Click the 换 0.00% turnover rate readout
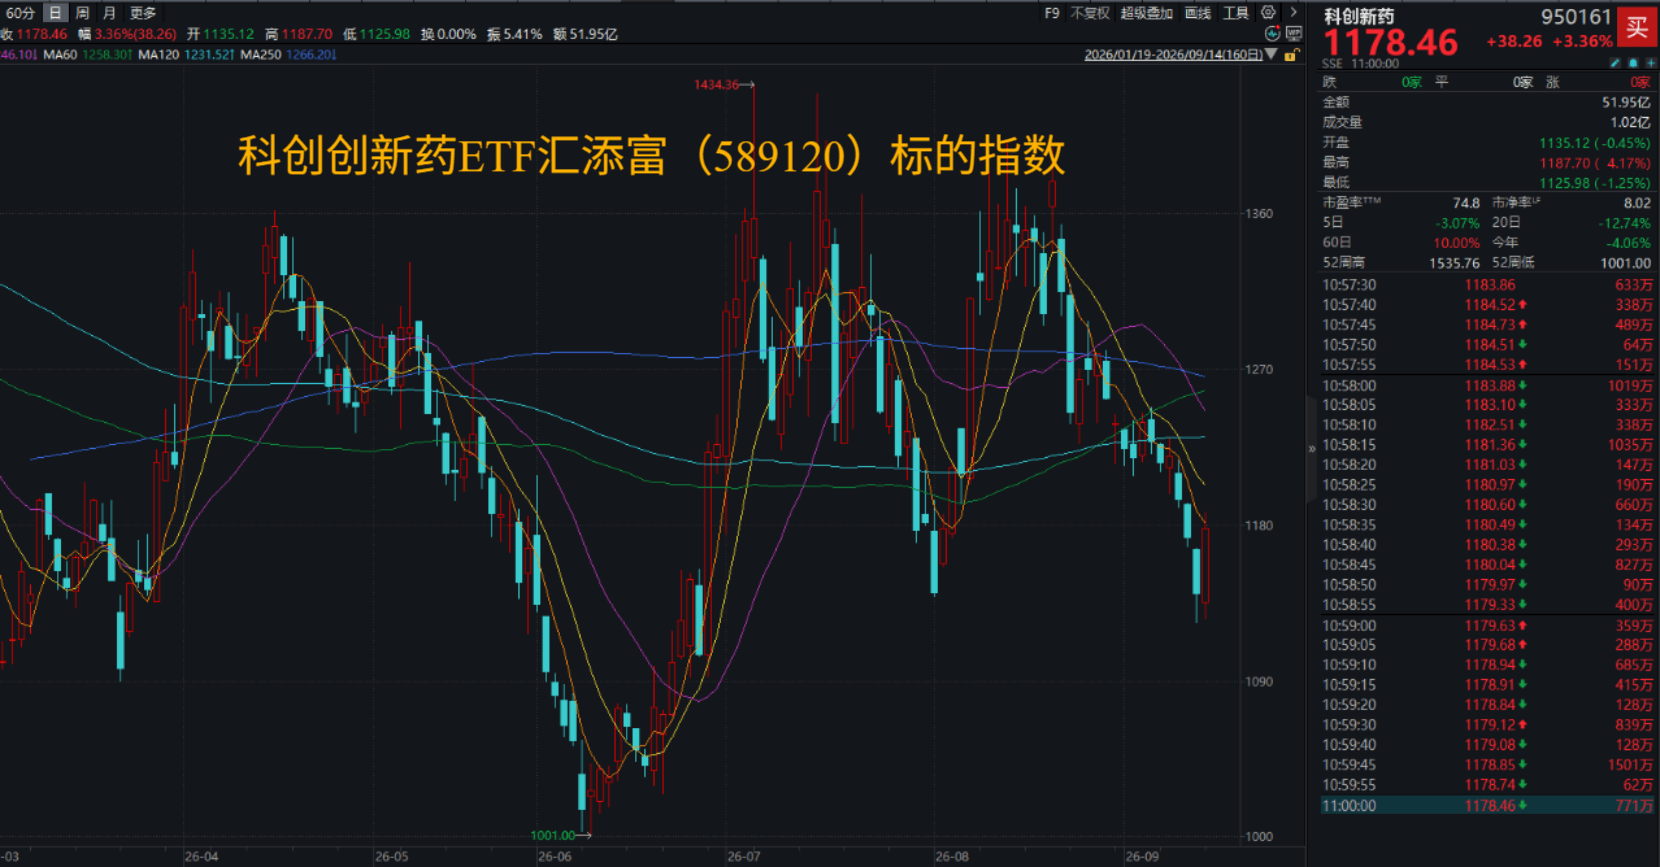1660x867 pixels. [448, 34]
